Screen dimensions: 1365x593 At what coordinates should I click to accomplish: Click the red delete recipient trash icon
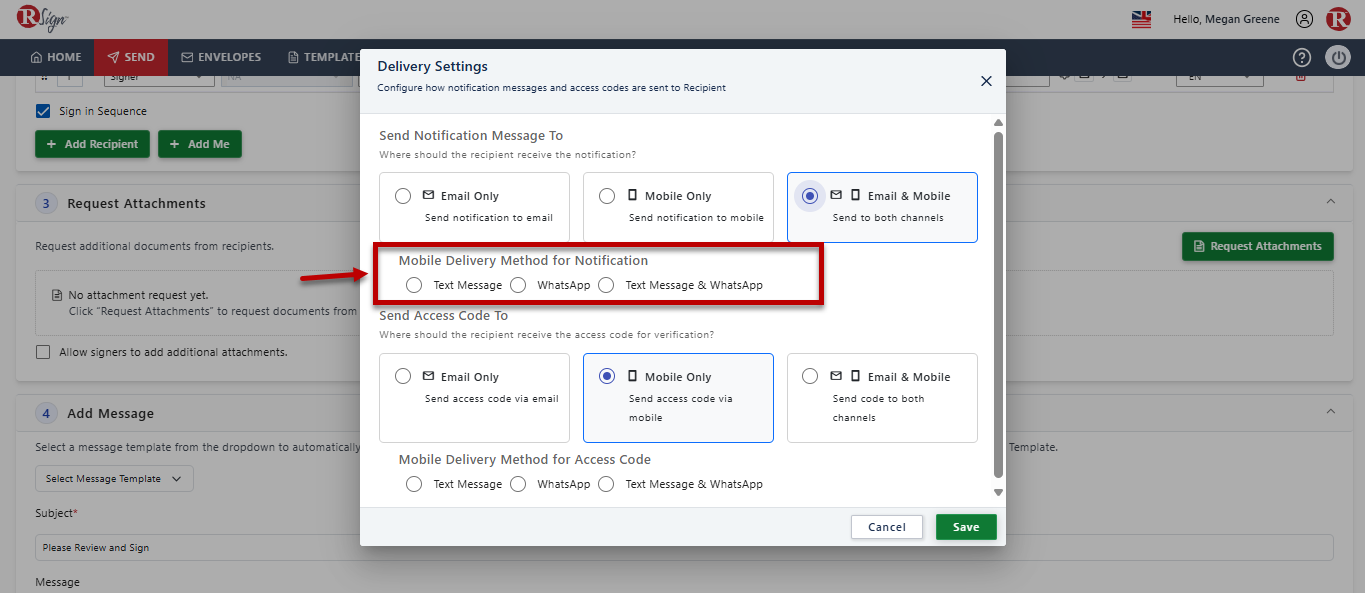1300,77
